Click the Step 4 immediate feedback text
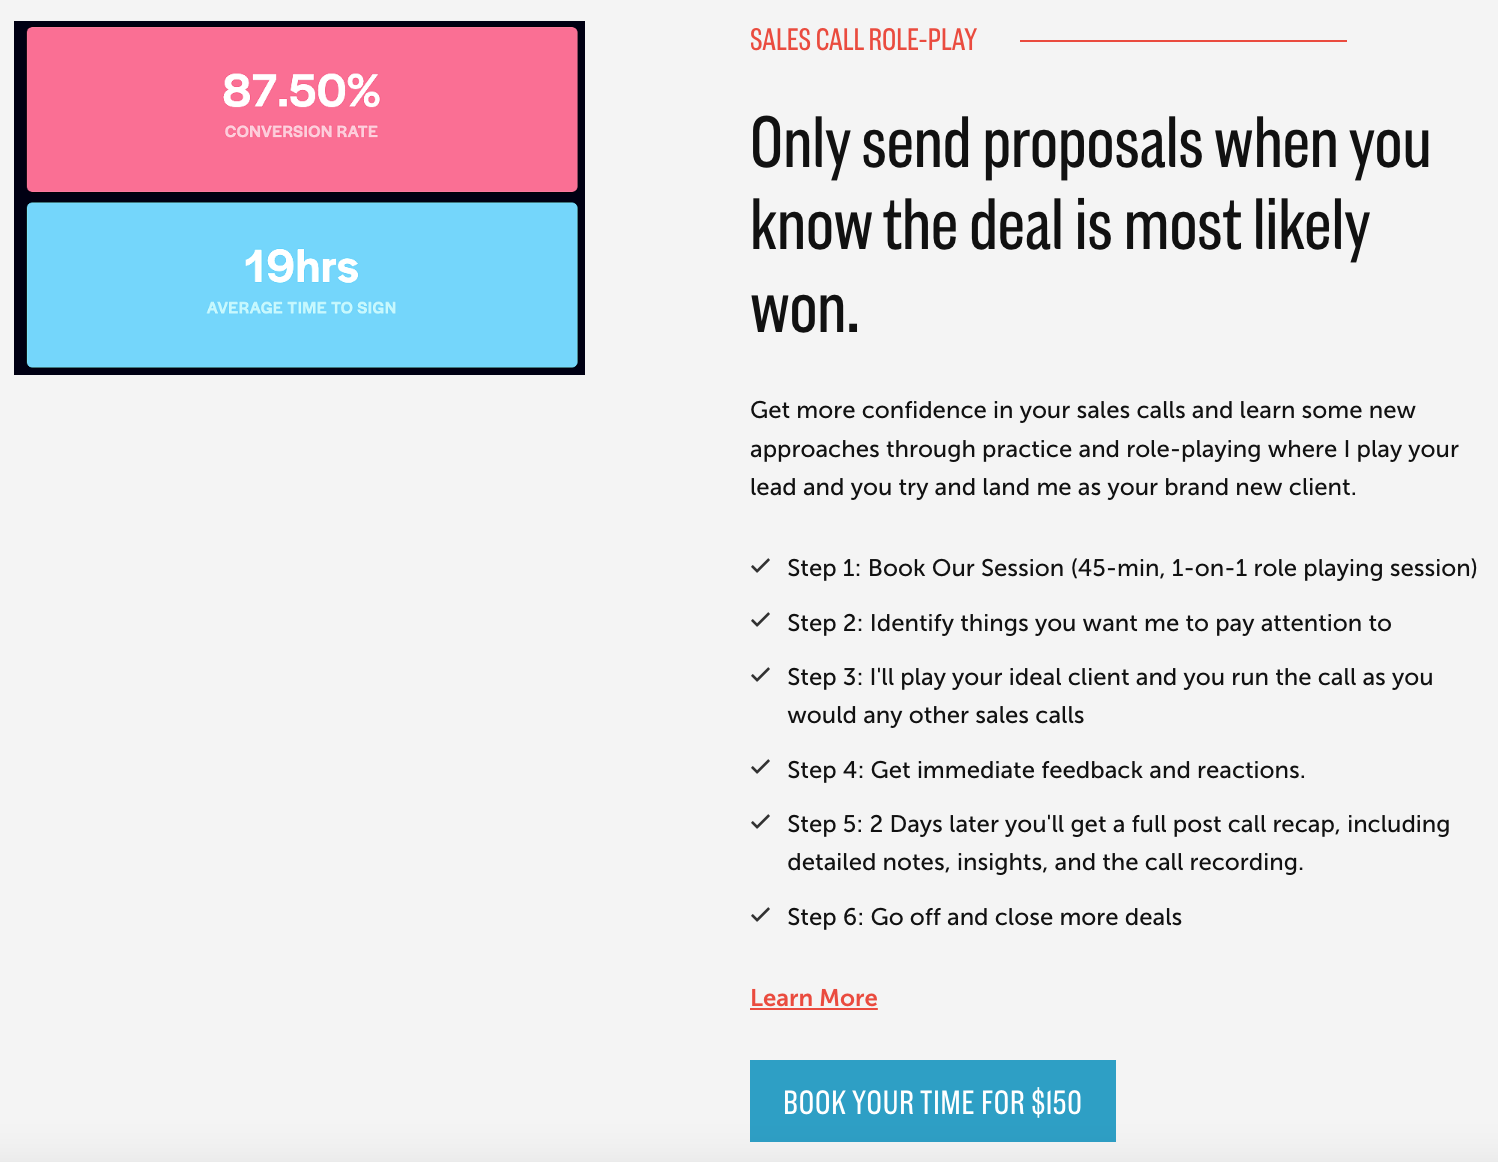Viewport: 1498px width, 1162px height. [x=1046, y=770]
